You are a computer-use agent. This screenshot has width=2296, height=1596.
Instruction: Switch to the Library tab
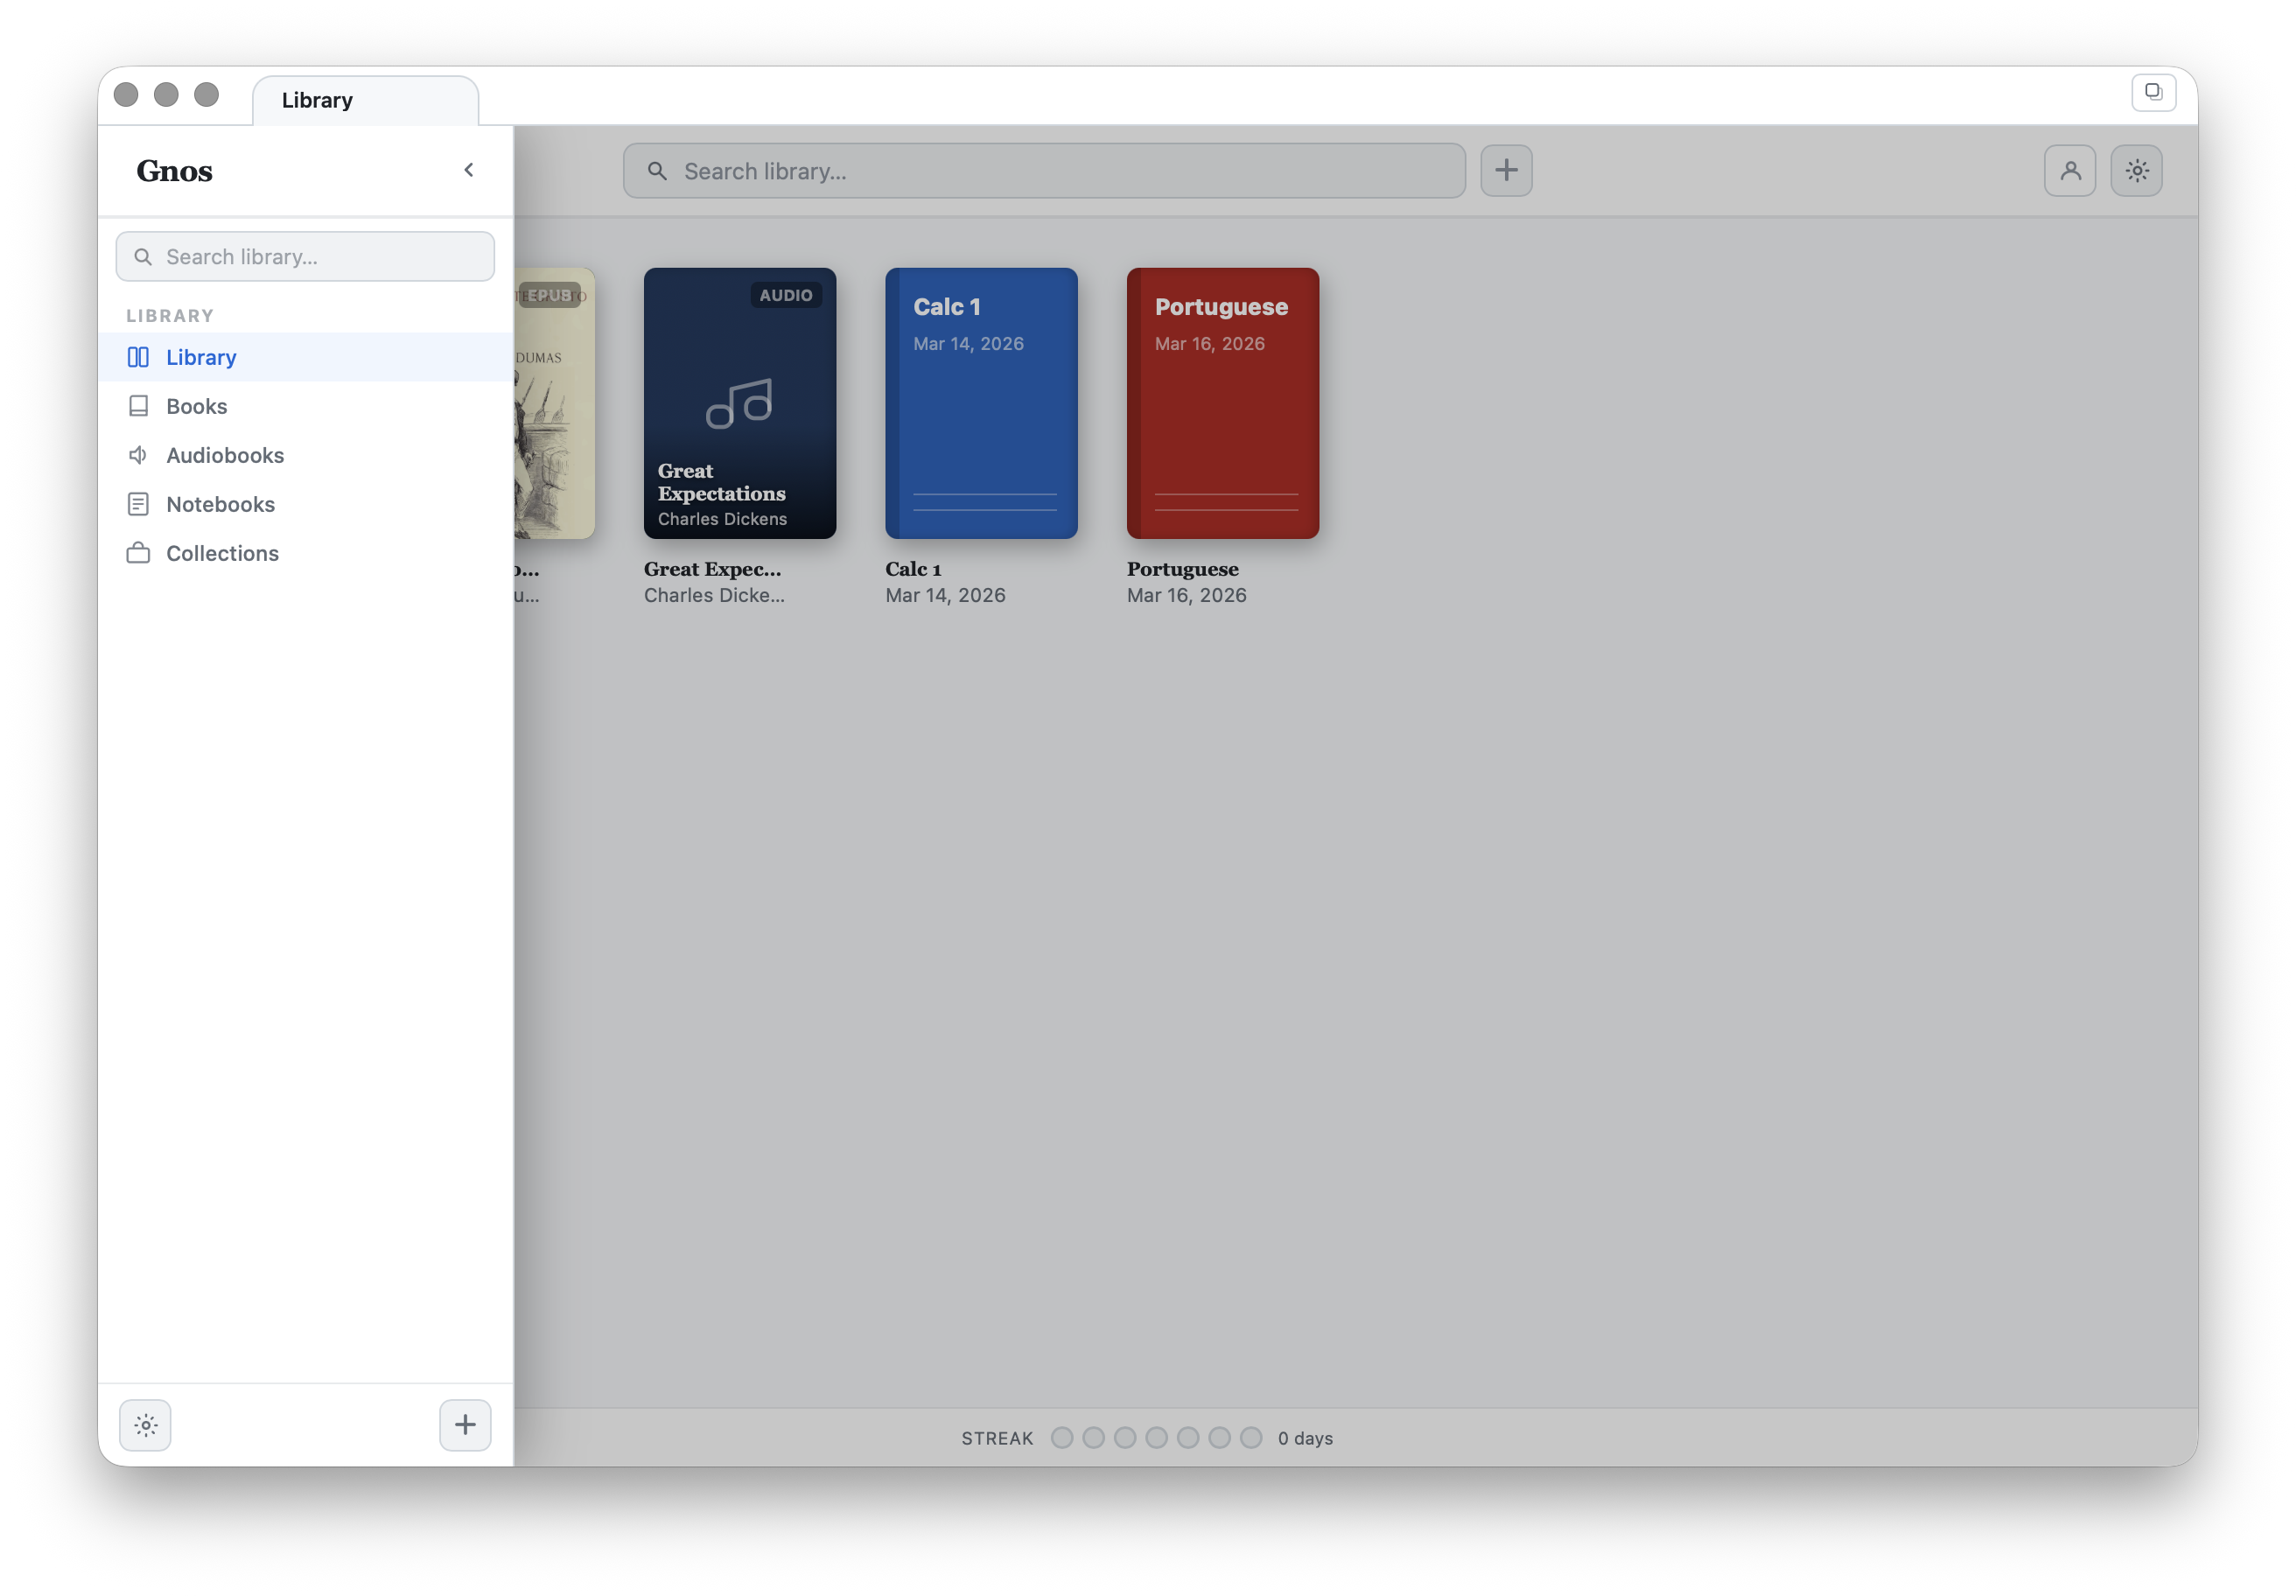[x=365, y=100]
